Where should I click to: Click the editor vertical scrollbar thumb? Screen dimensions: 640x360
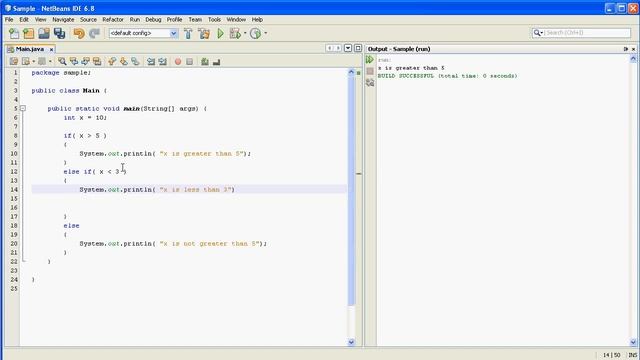pyautogui.click(x=351, y=190)
